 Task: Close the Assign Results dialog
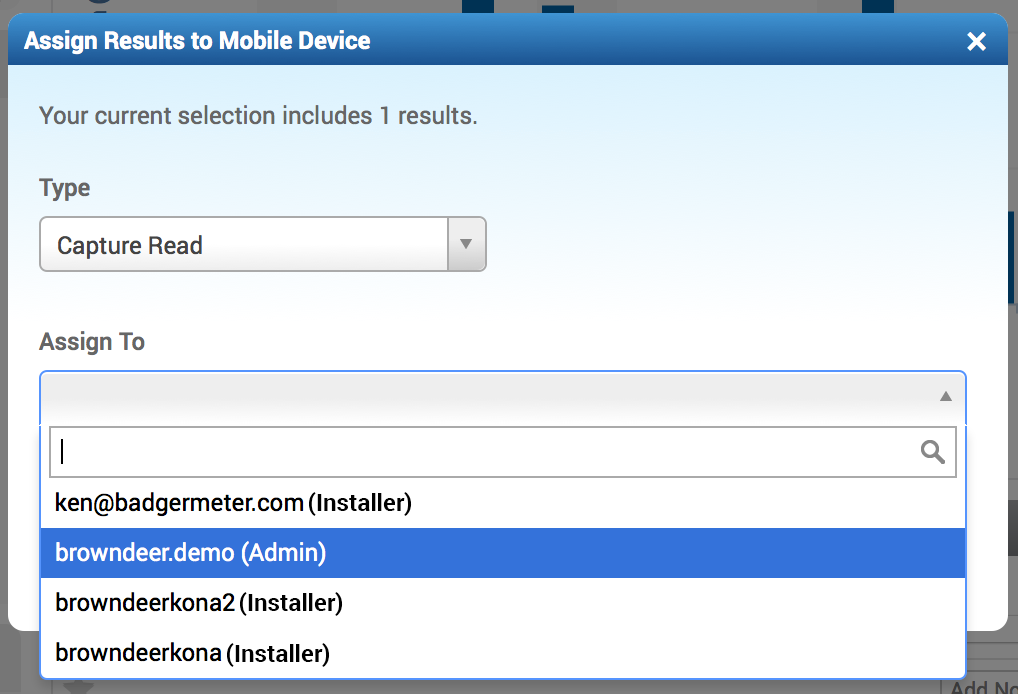[x=976, y=41]
